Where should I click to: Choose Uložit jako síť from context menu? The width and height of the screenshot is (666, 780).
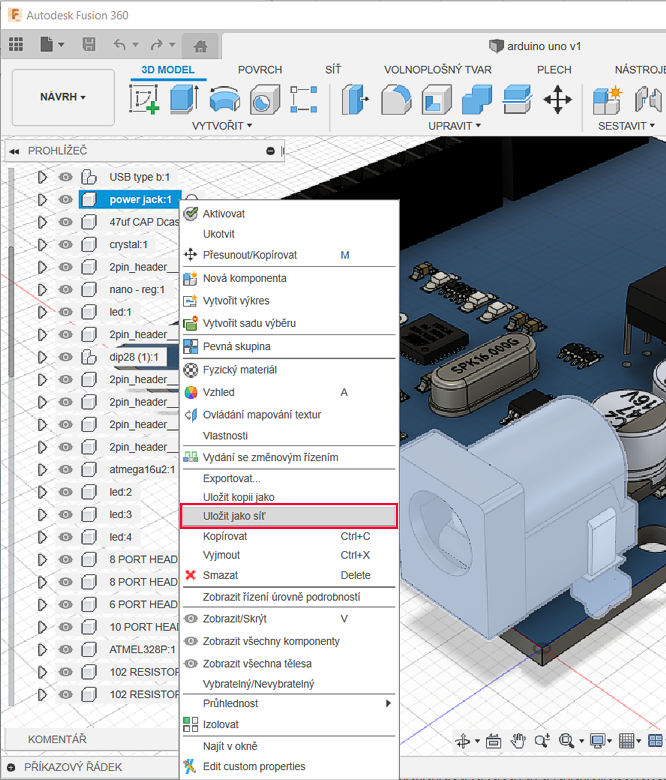coord(288,516)
